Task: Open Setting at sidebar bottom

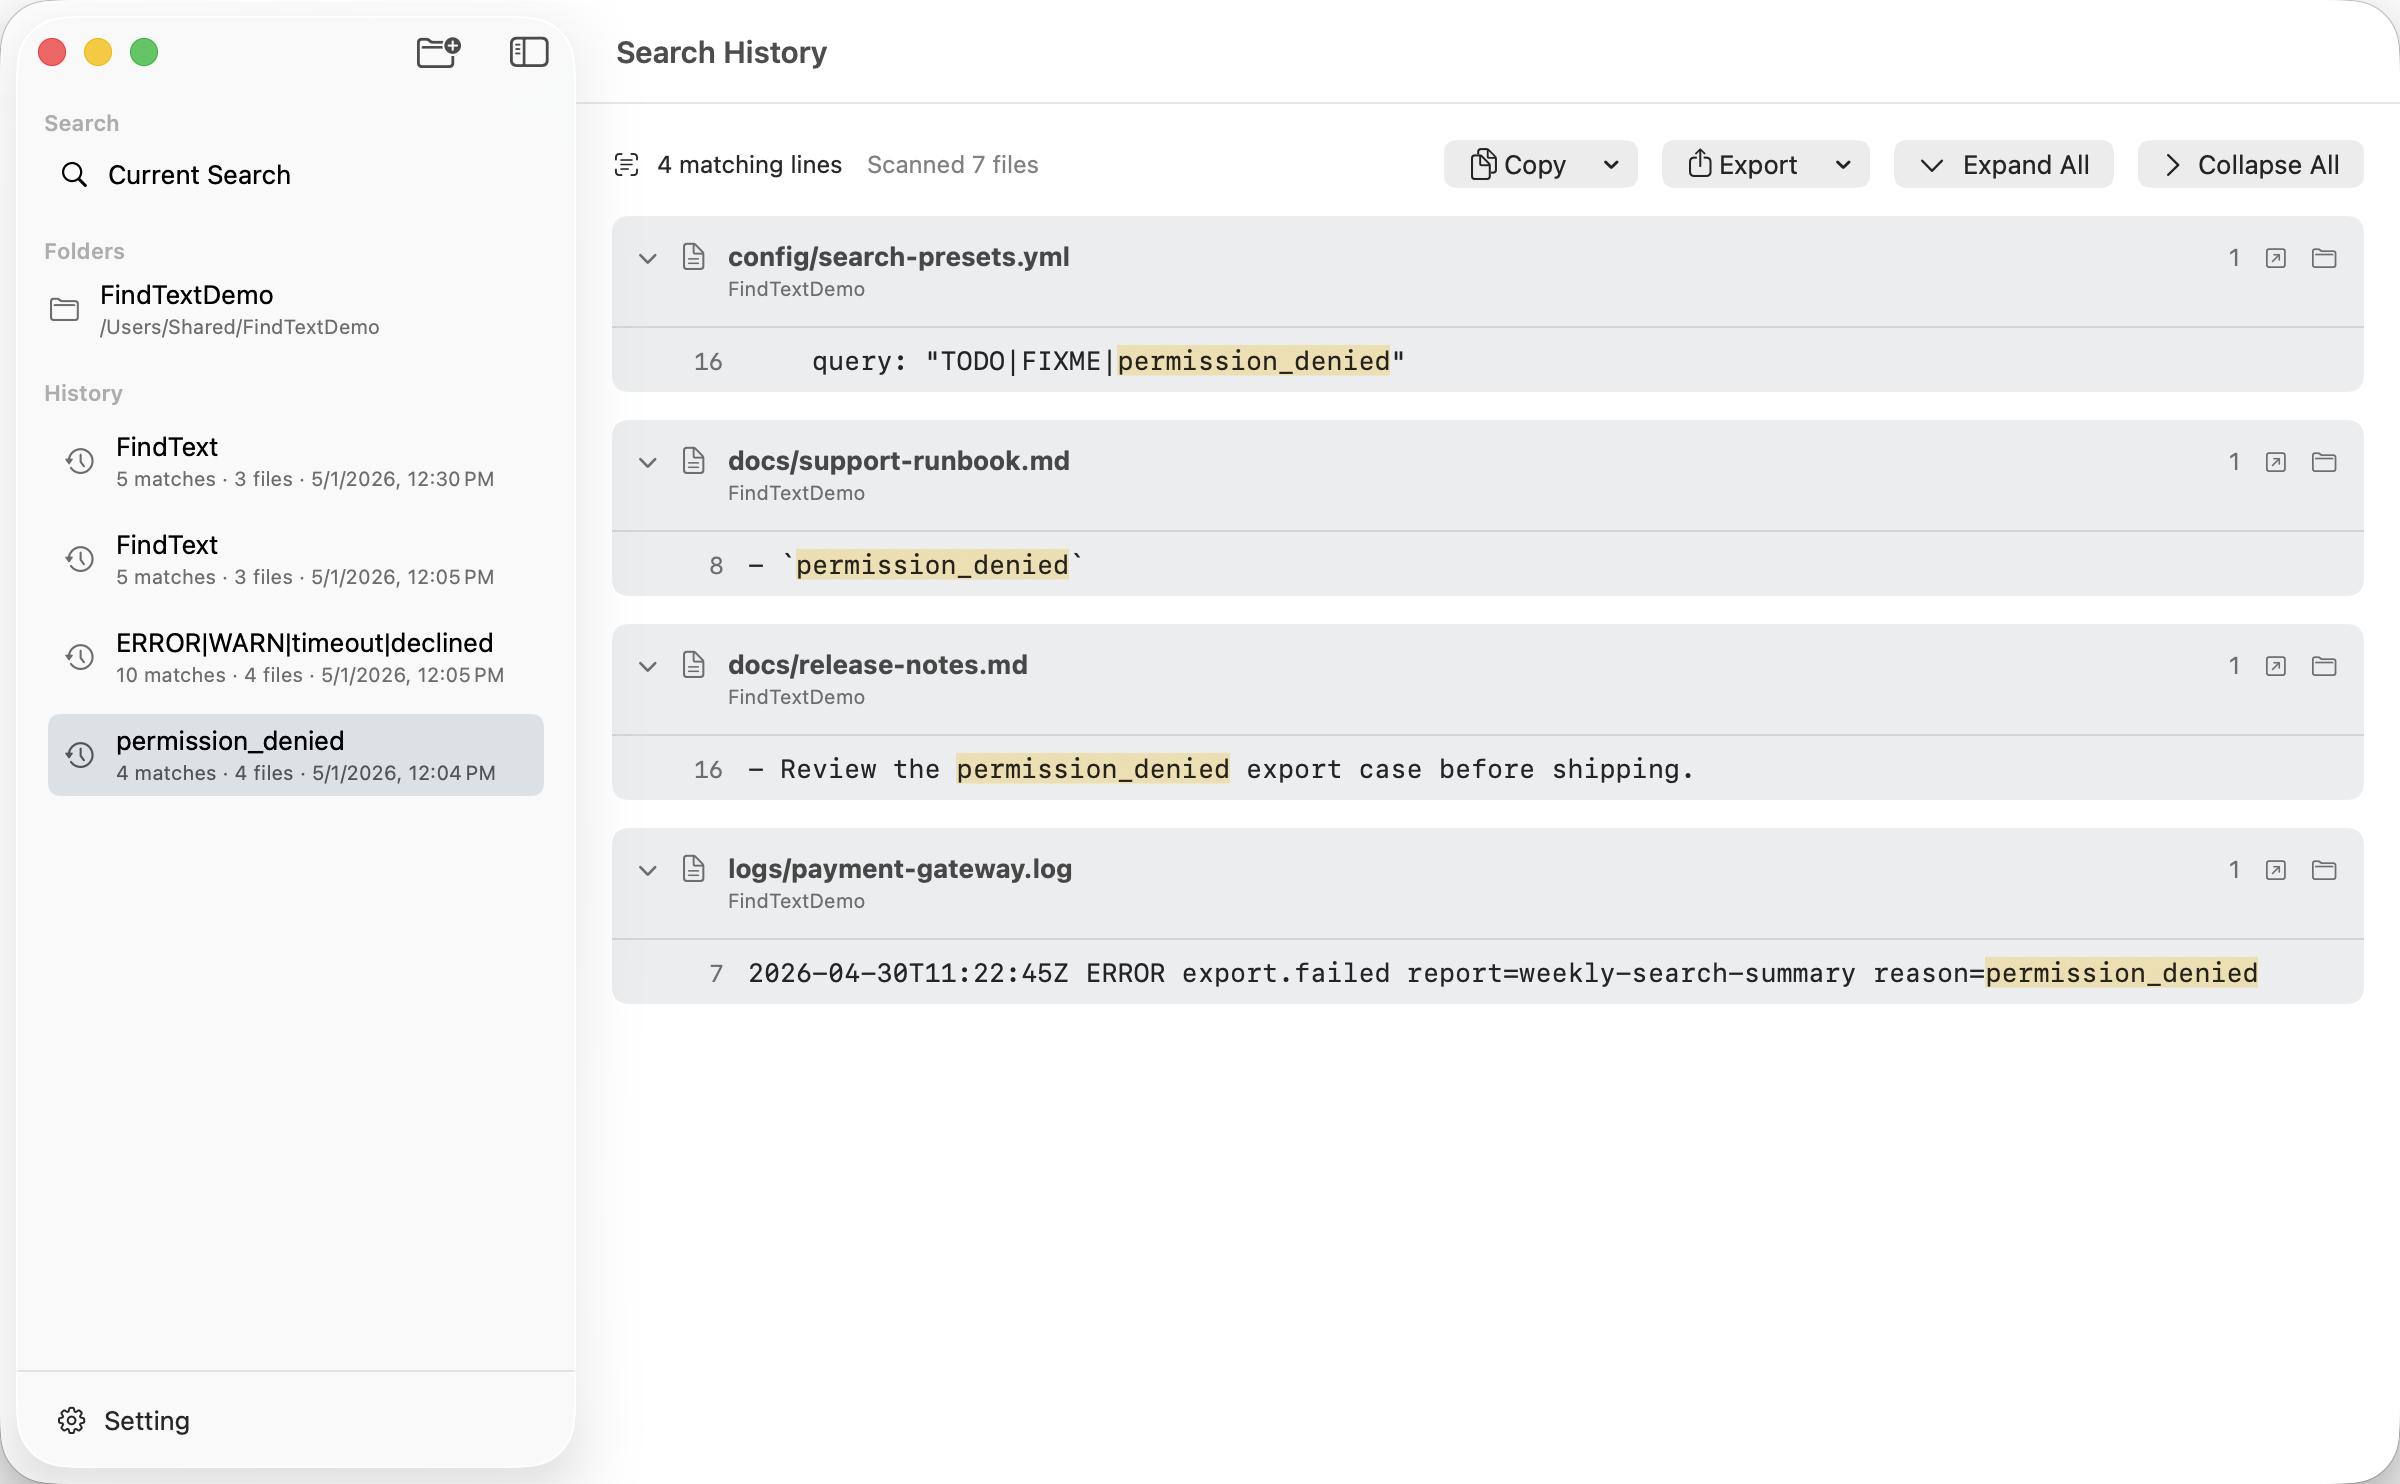Action: [x=124, y=1421]
